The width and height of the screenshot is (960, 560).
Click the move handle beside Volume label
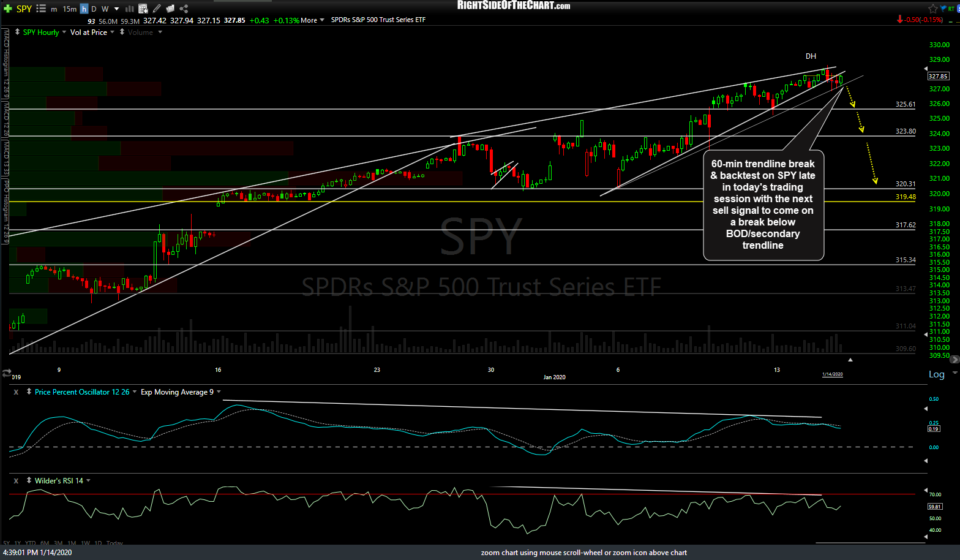[122, 32]
